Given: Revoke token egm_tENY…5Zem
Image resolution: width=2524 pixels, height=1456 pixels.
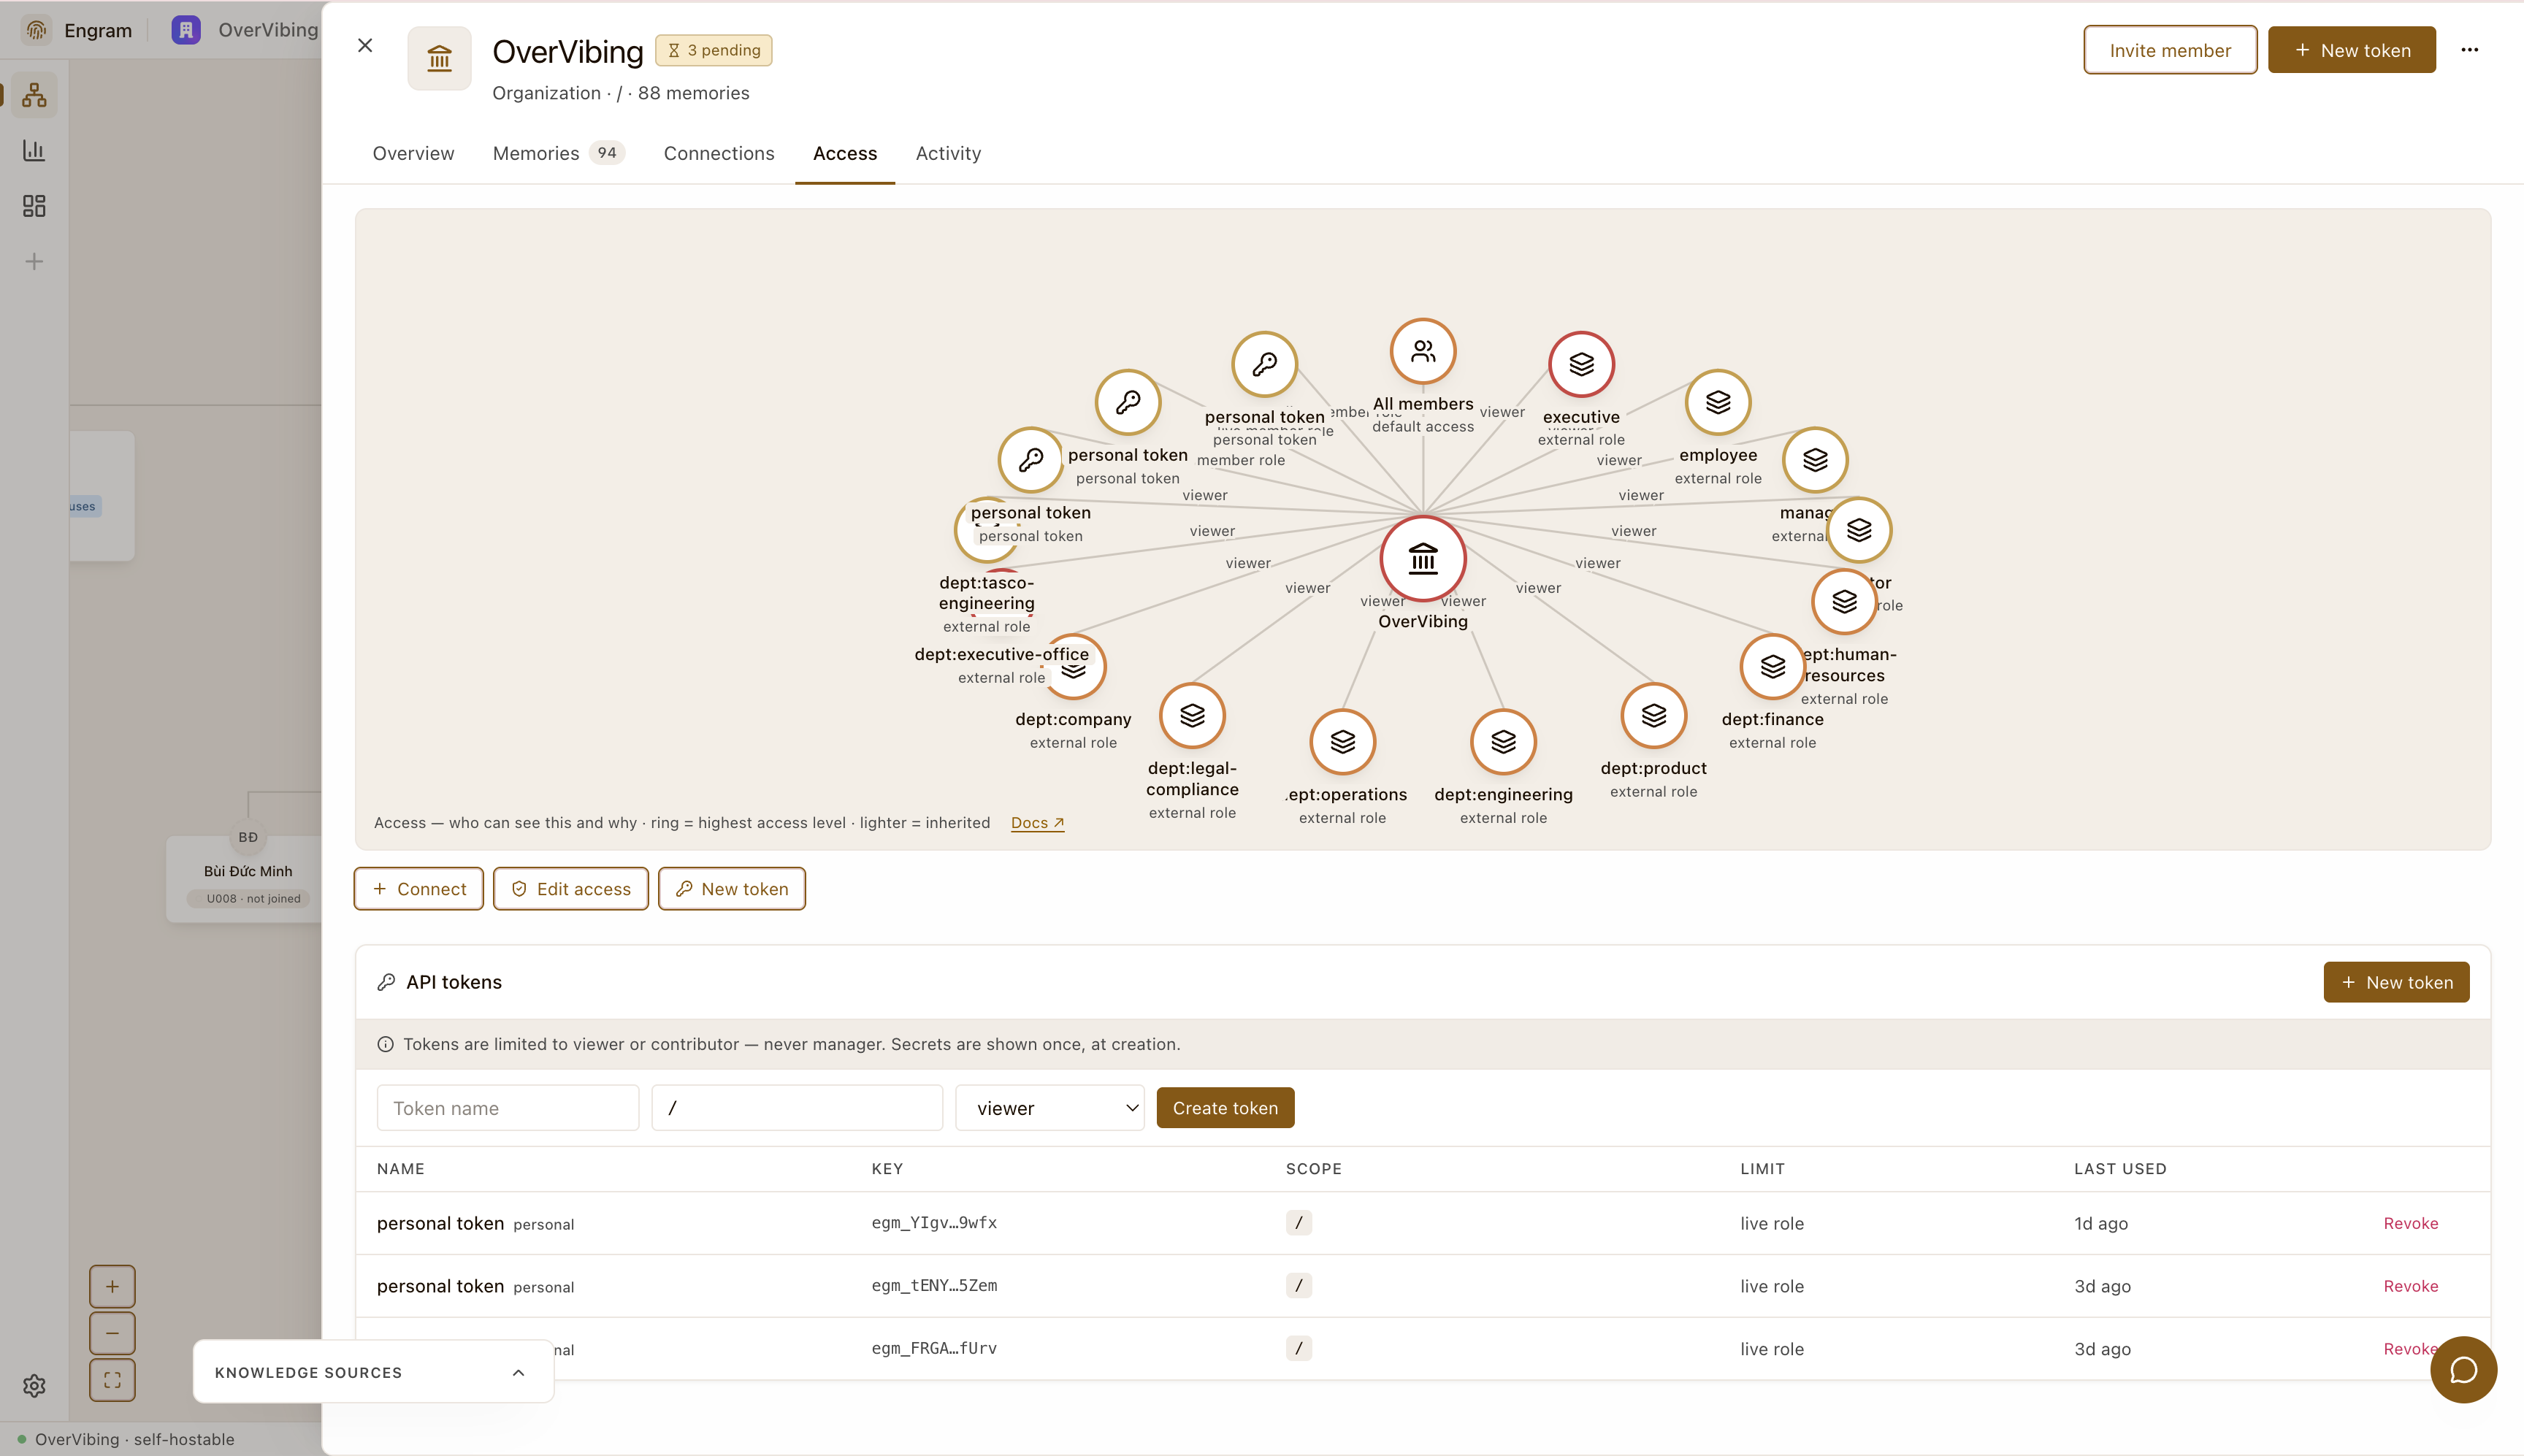Looking at the screenshot, I should 2411,1286.
